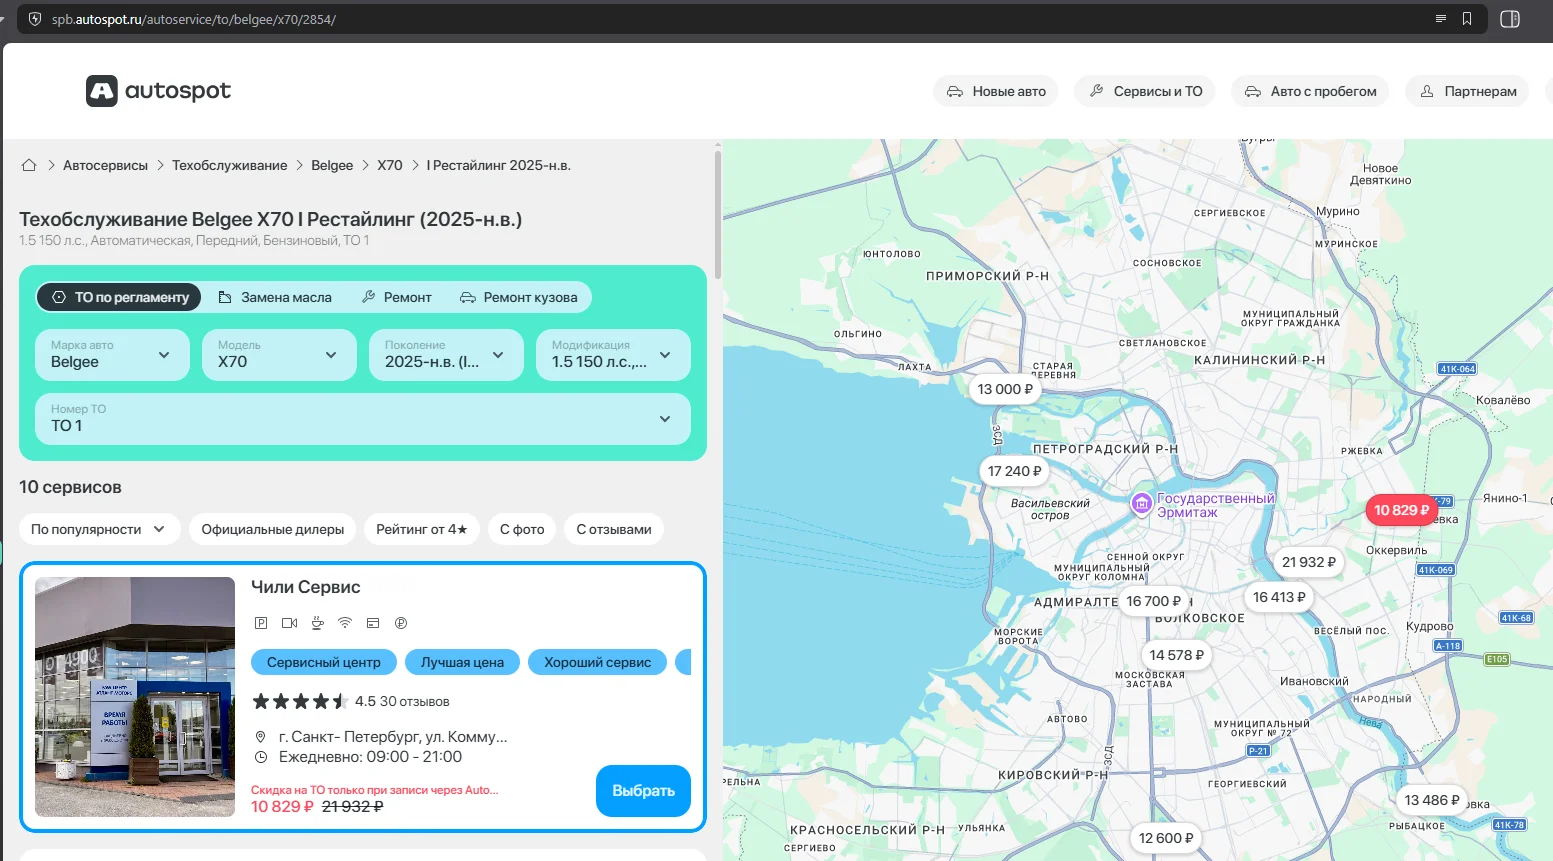
Task: Click the clock icon by opening hours
Action: coord(261,757)
